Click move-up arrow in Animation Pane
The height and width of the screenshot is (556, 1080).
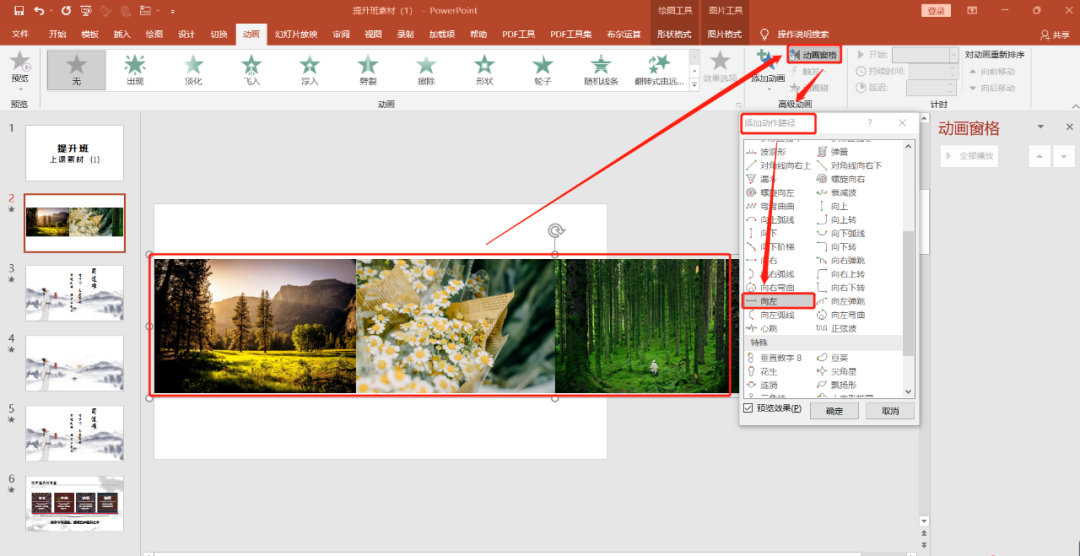(1039, 156)
